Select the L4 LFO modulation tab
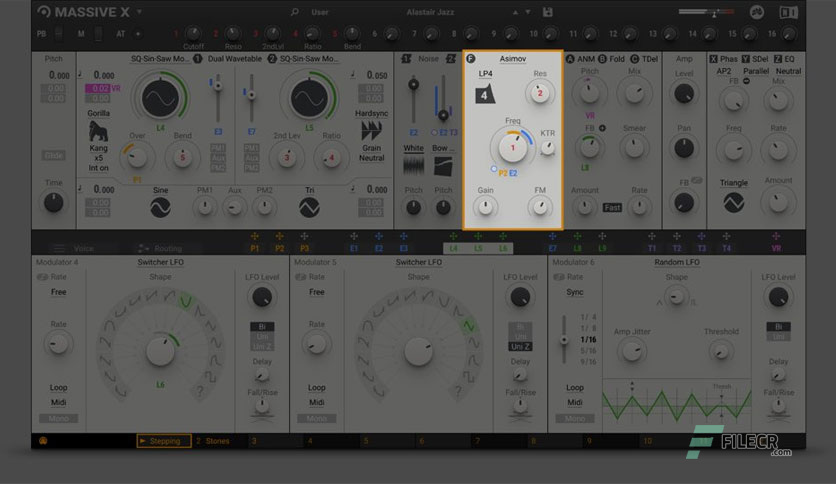This screenshot has width=836, height=484. point(453,248)
